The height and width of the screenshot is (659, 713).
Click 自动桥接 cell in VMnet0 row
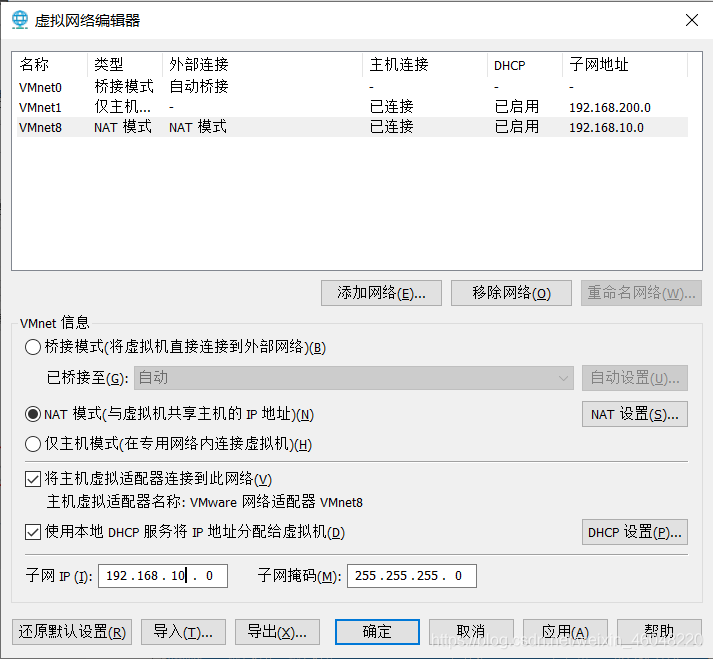coord(199,86)
